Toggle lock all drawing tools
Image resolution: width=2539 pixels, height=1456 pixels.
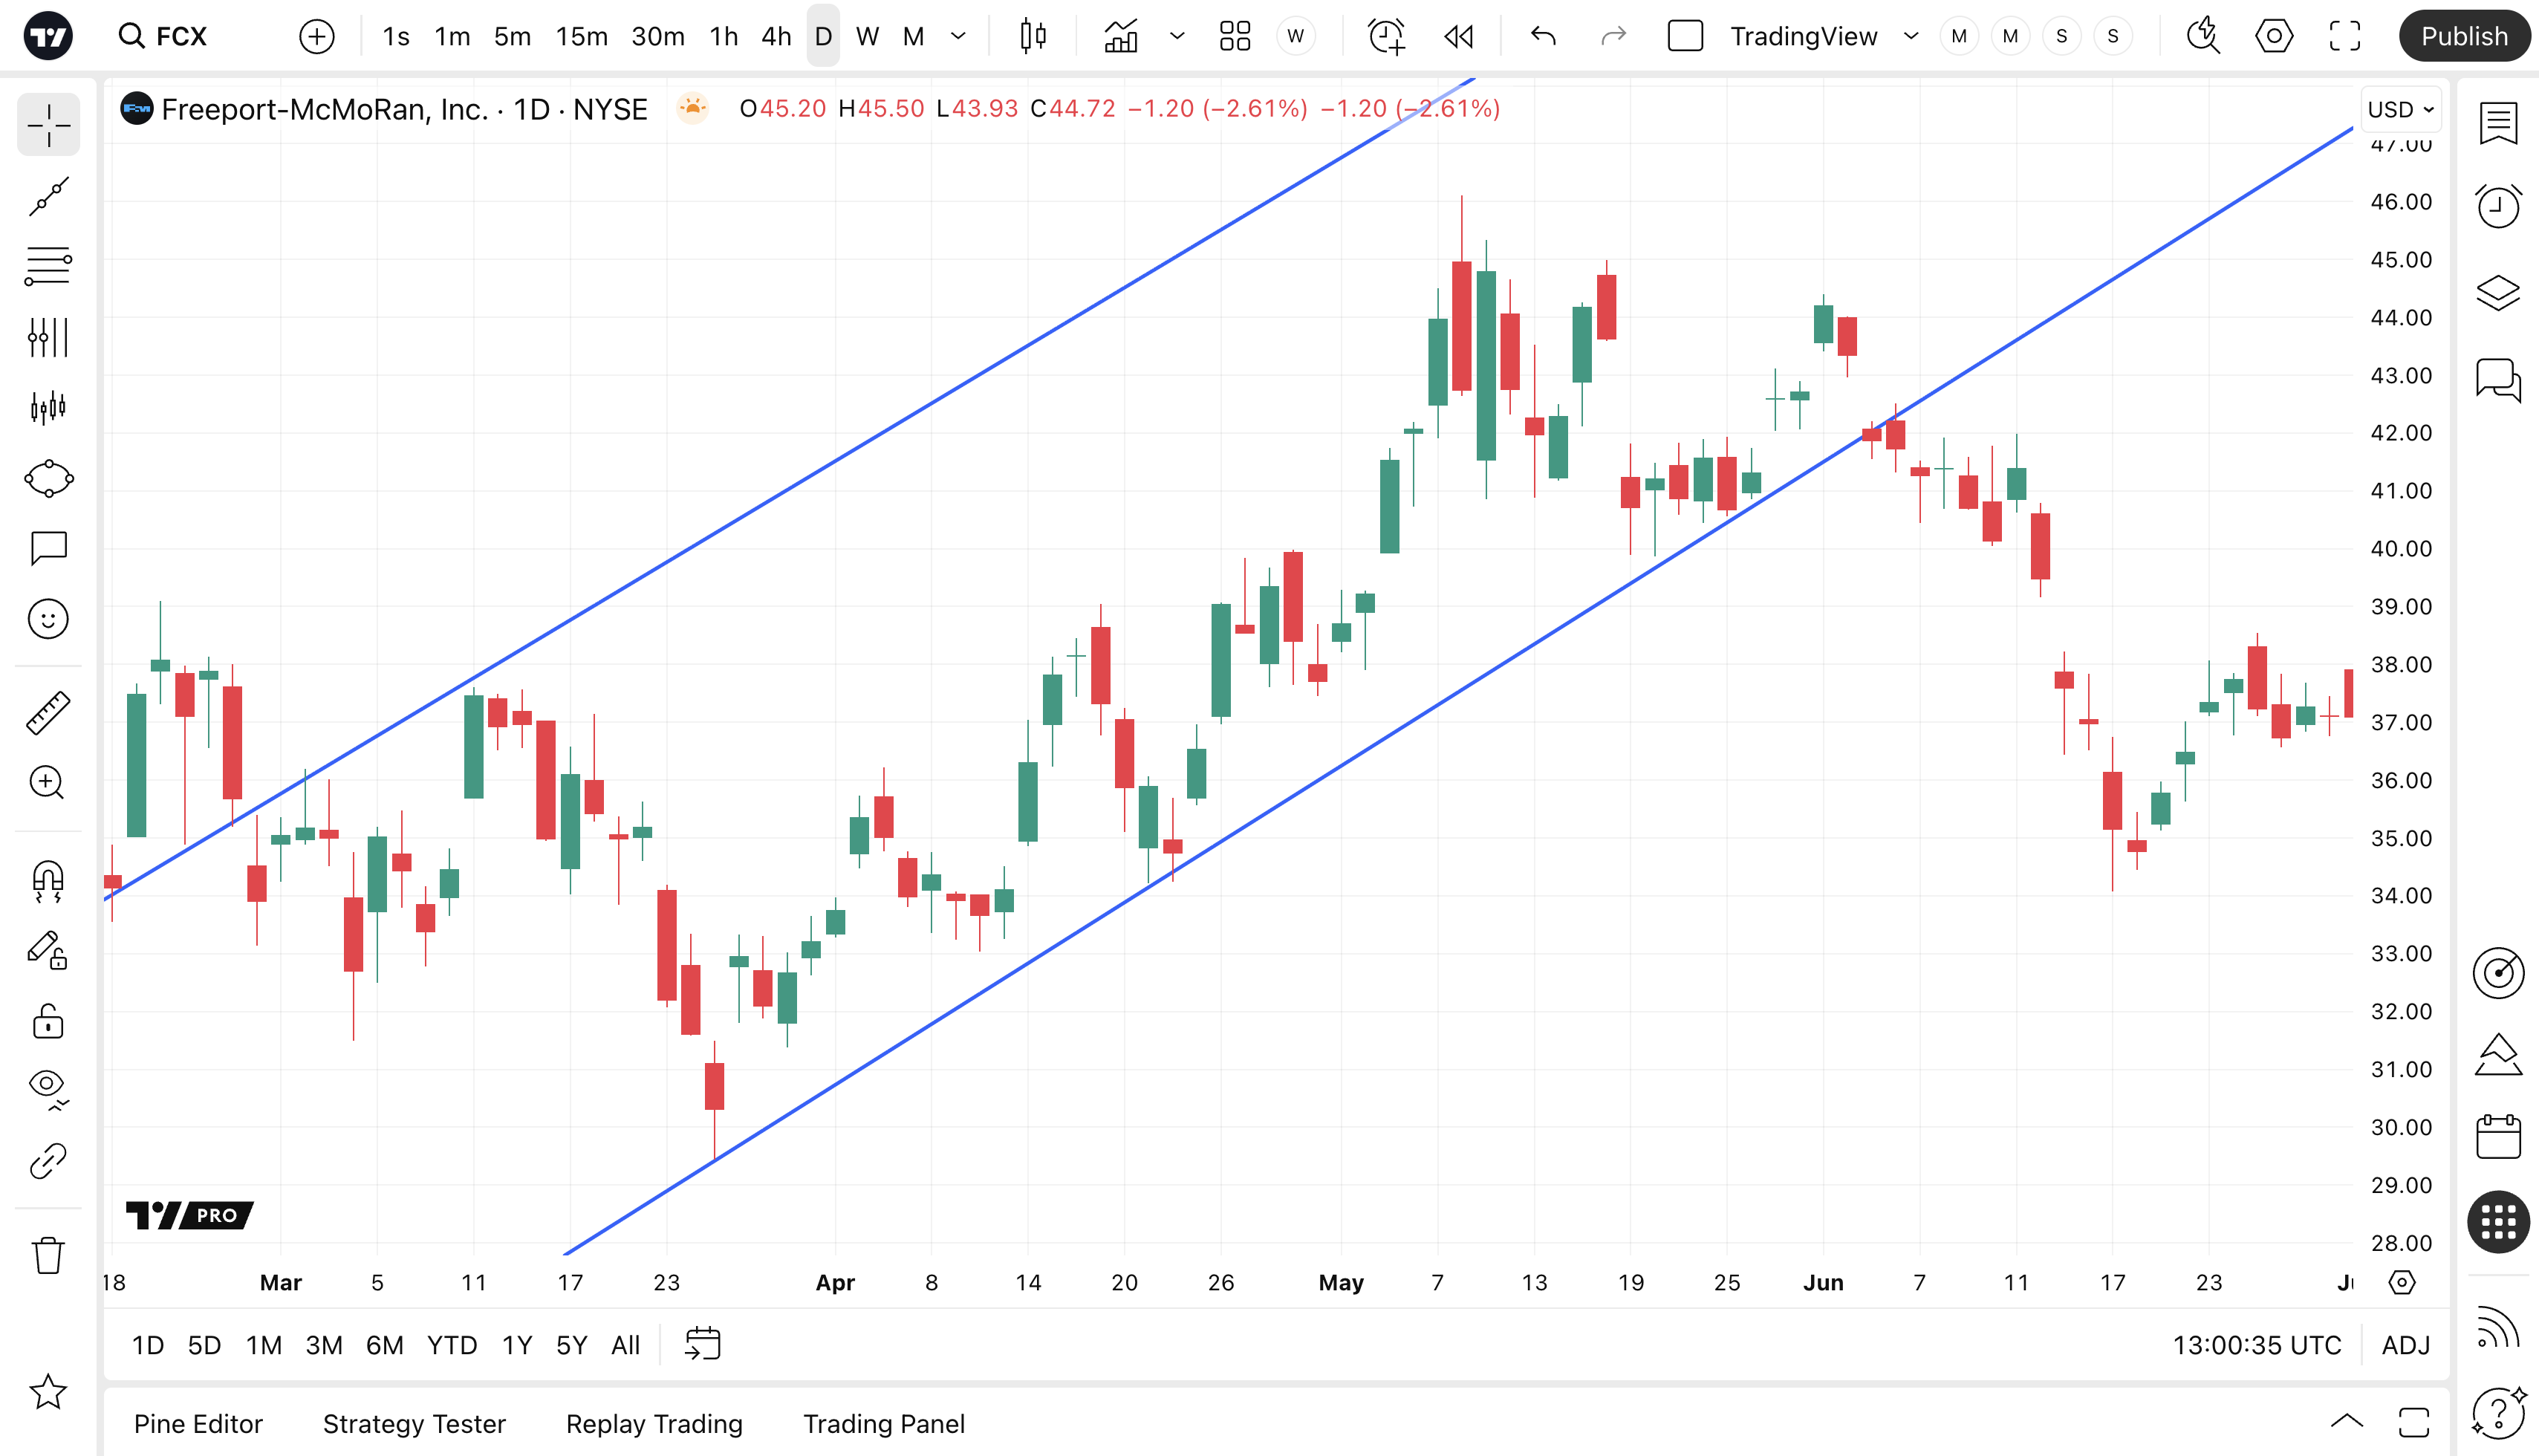tap(48, 1022)
